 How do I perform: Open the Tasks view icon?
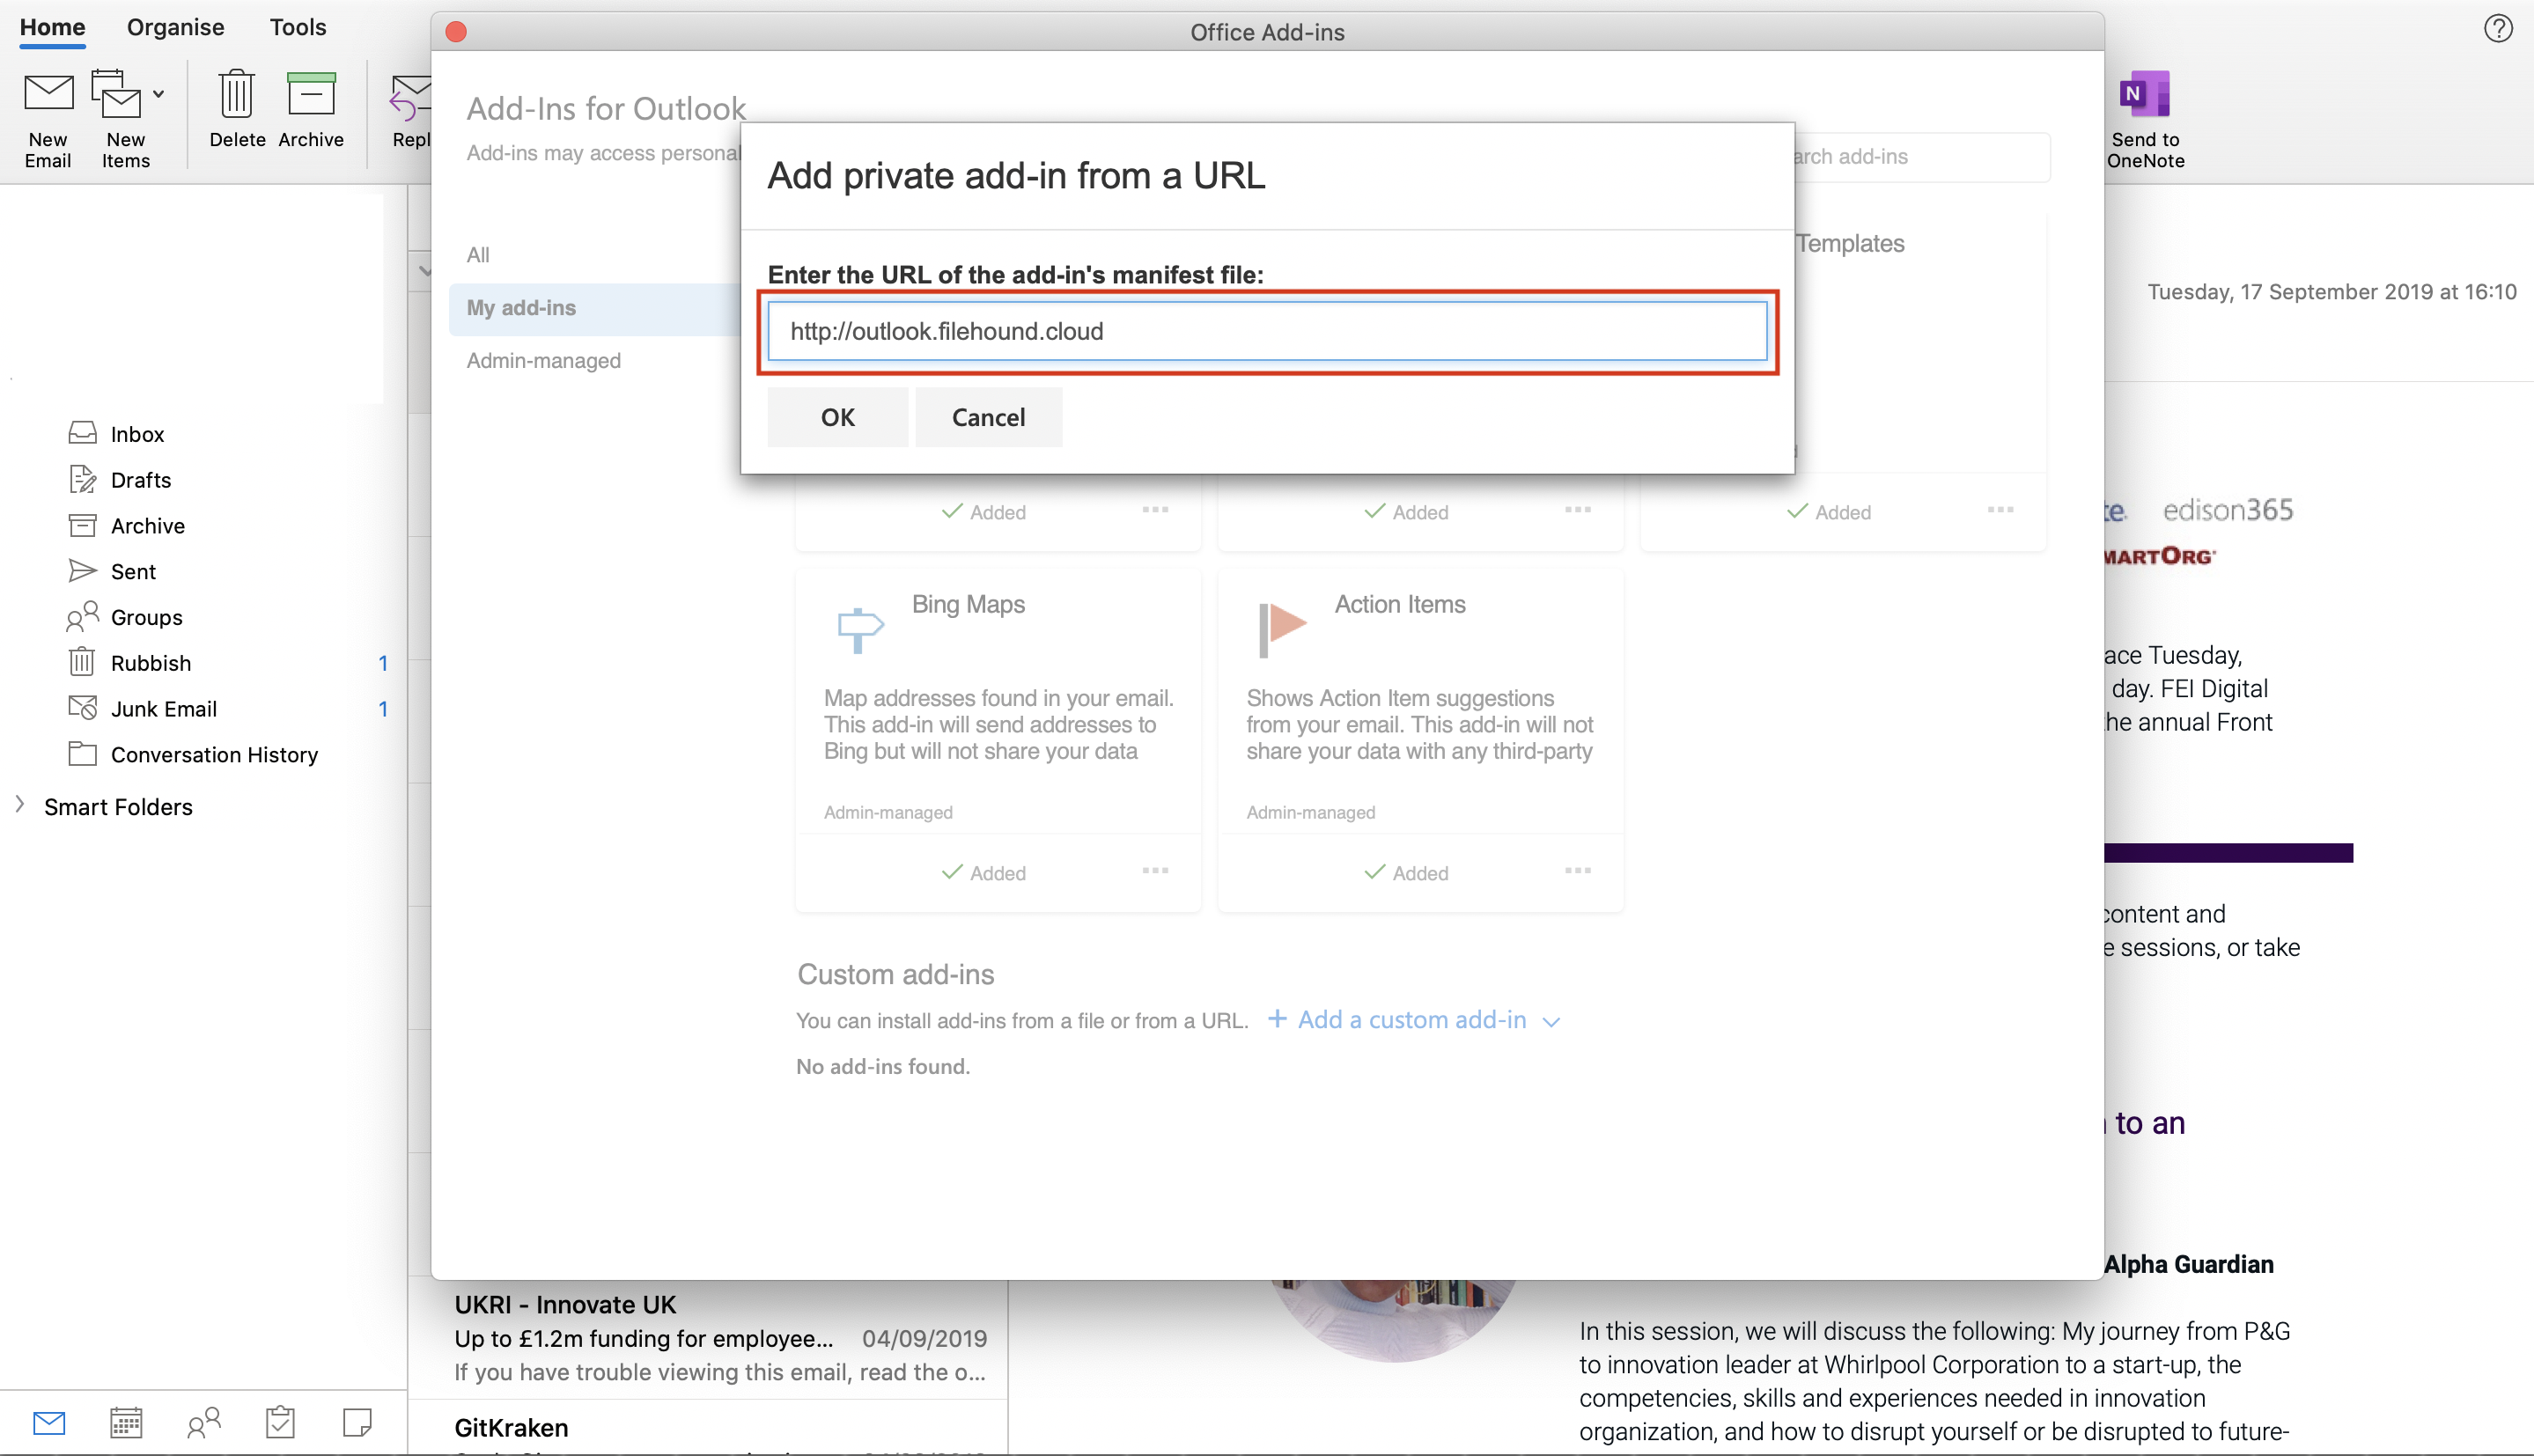click(x=280, y=1421)
